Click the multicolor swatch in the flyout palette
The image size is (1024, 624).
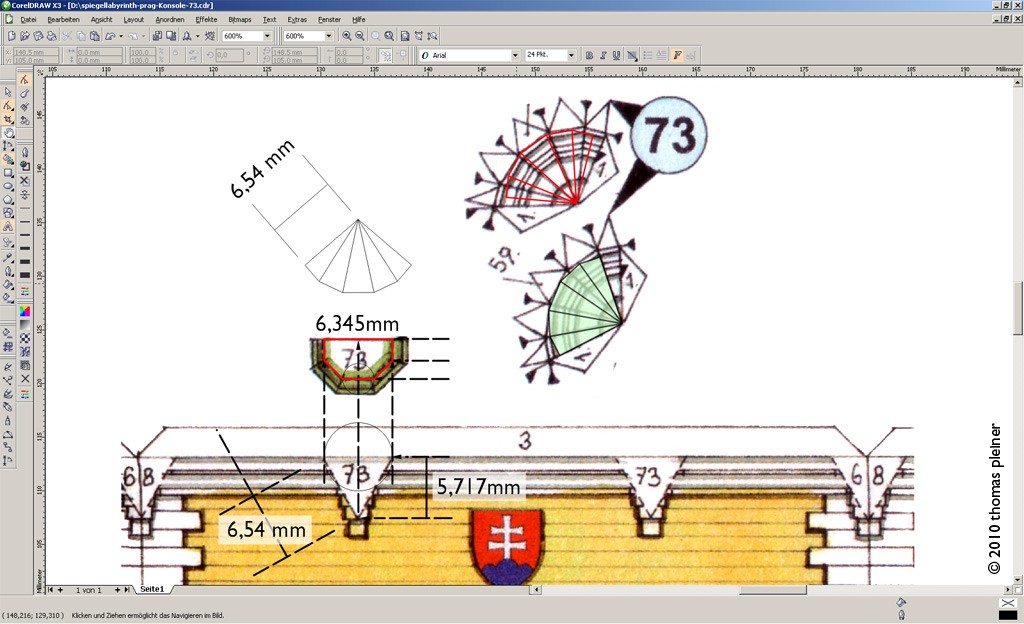click(x=25, y=311)
